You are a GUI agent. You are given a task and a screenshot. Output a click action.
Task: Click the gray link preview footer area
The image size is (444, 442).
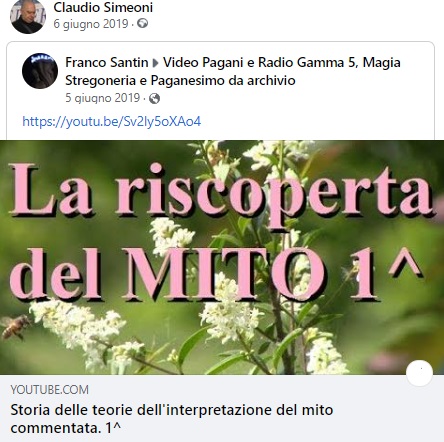tap(222, 408)
